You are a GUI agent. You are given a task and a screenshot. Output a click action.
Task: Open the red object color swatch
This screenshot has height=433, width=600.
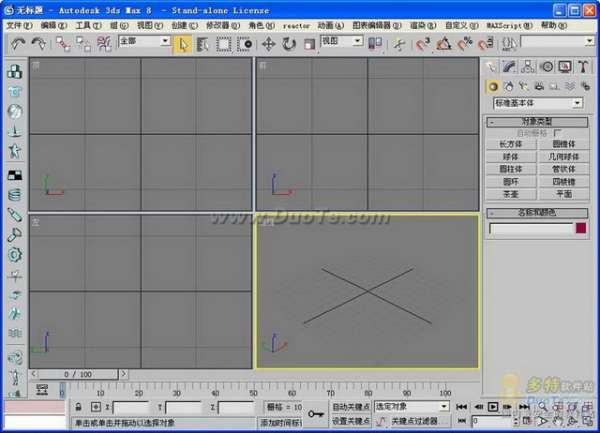point(581,228)
